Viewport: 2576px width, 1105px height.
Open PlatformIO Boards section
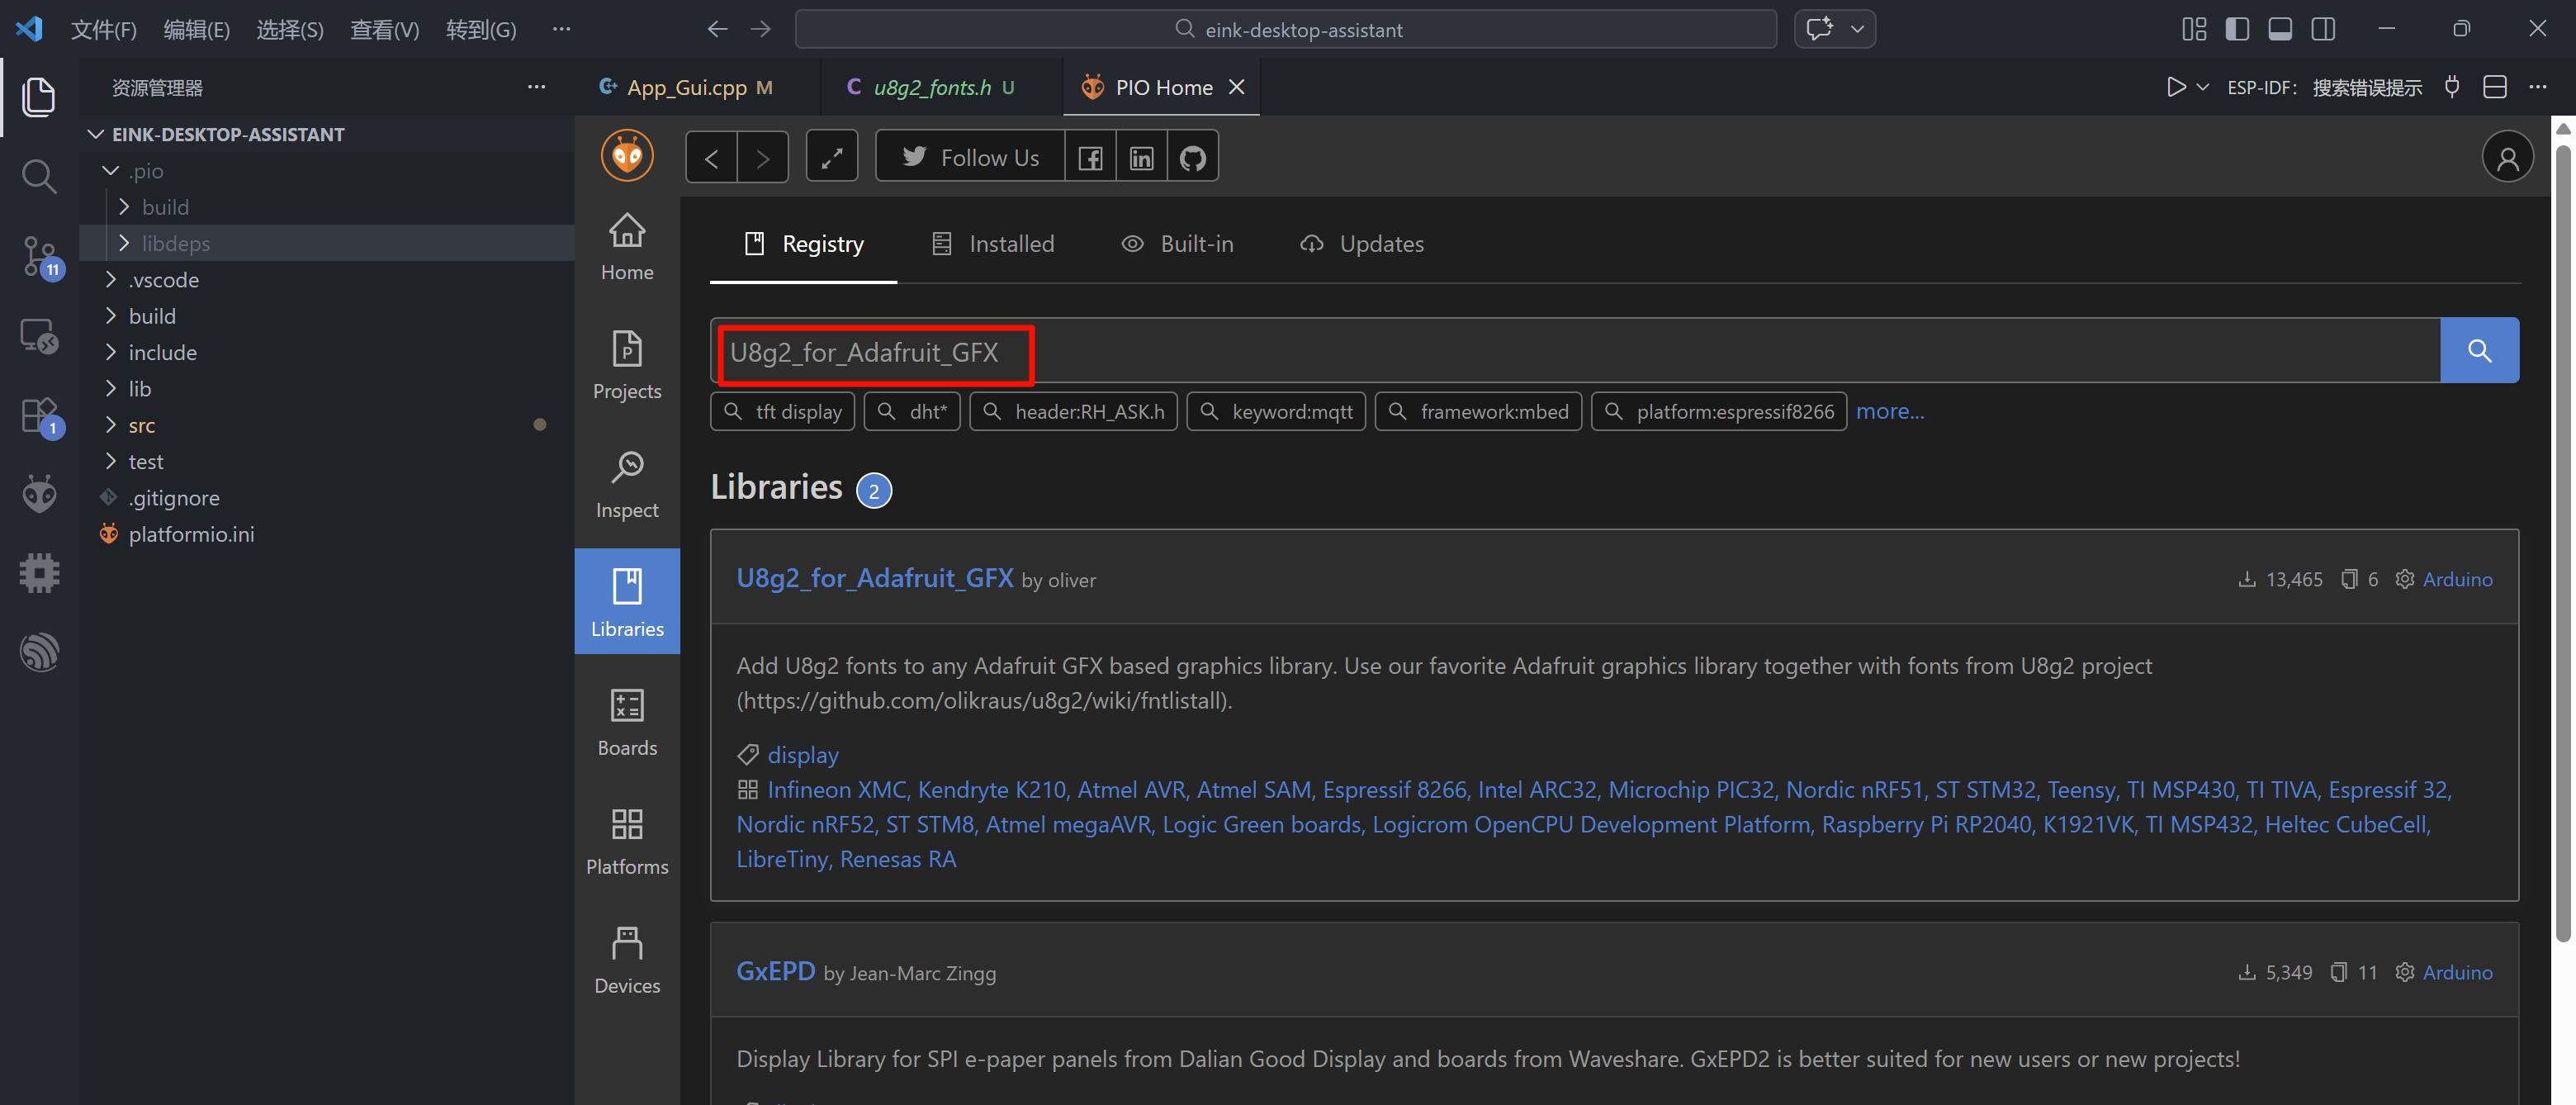tap(627, 722)
